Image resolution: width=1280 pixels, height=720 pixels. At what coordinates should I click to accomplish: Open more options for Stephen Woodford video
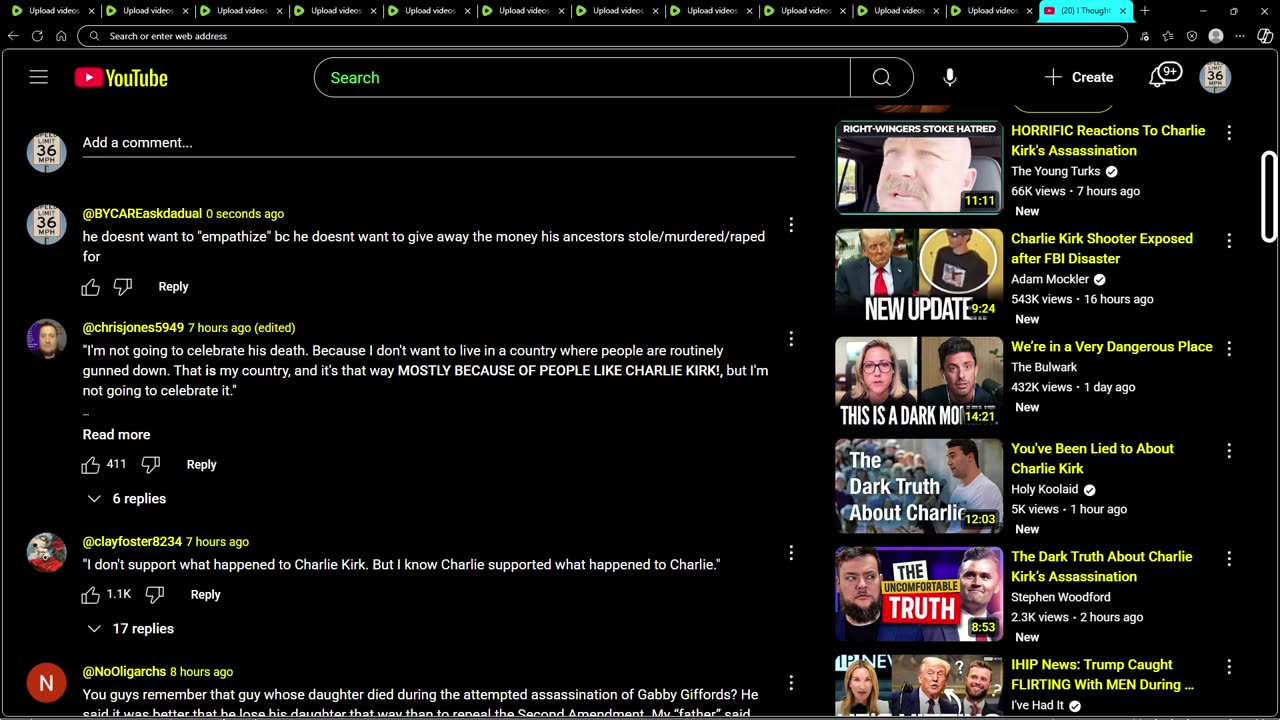pos(1229,558)
